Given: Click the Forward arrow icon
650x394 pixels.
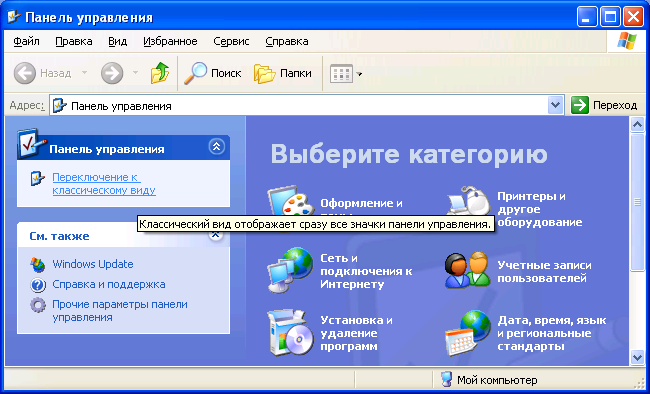Looking at the screenshot, I should click(x=112, y=73).
